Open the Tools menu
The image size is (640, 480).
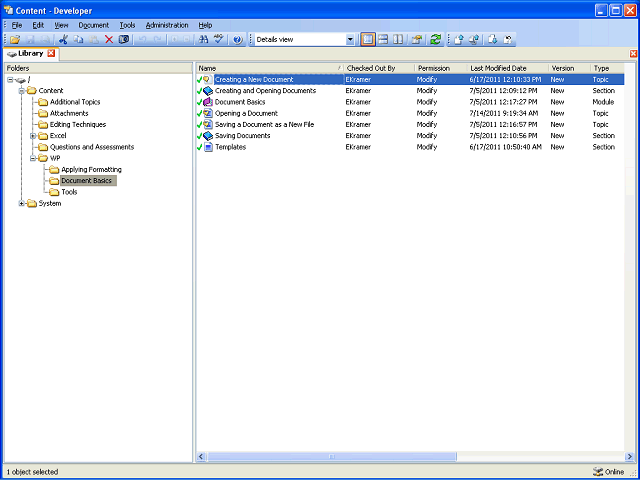point(127,25)
